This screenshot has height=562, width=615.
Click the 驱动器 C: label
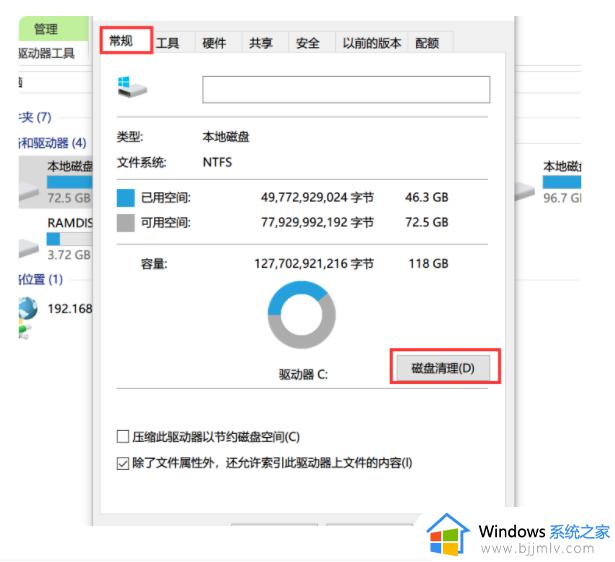tap(303, 375)
